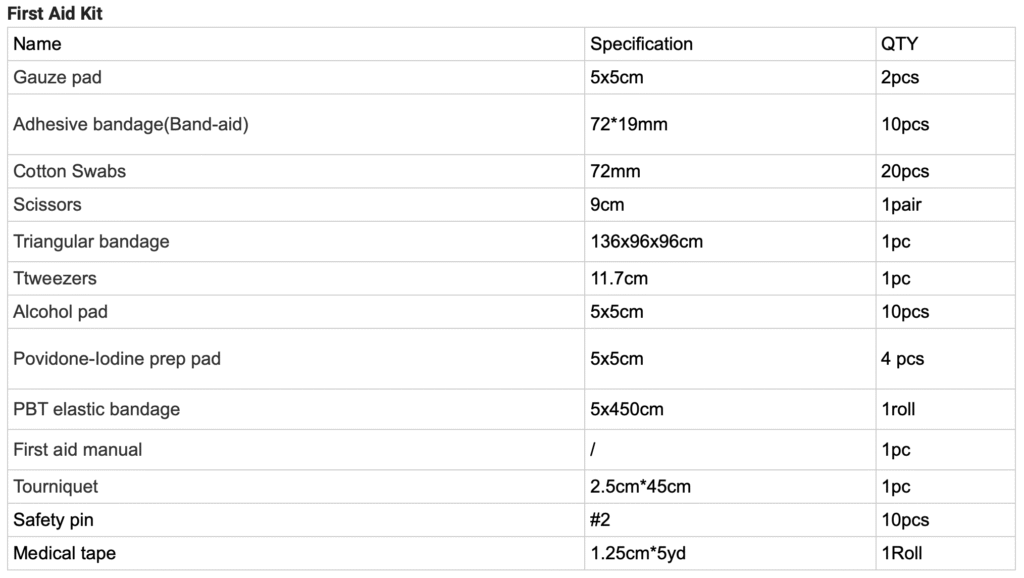1024x578 pixels.
Task: Click the 'Scissors' row name cell
Action: pos(47,204)
